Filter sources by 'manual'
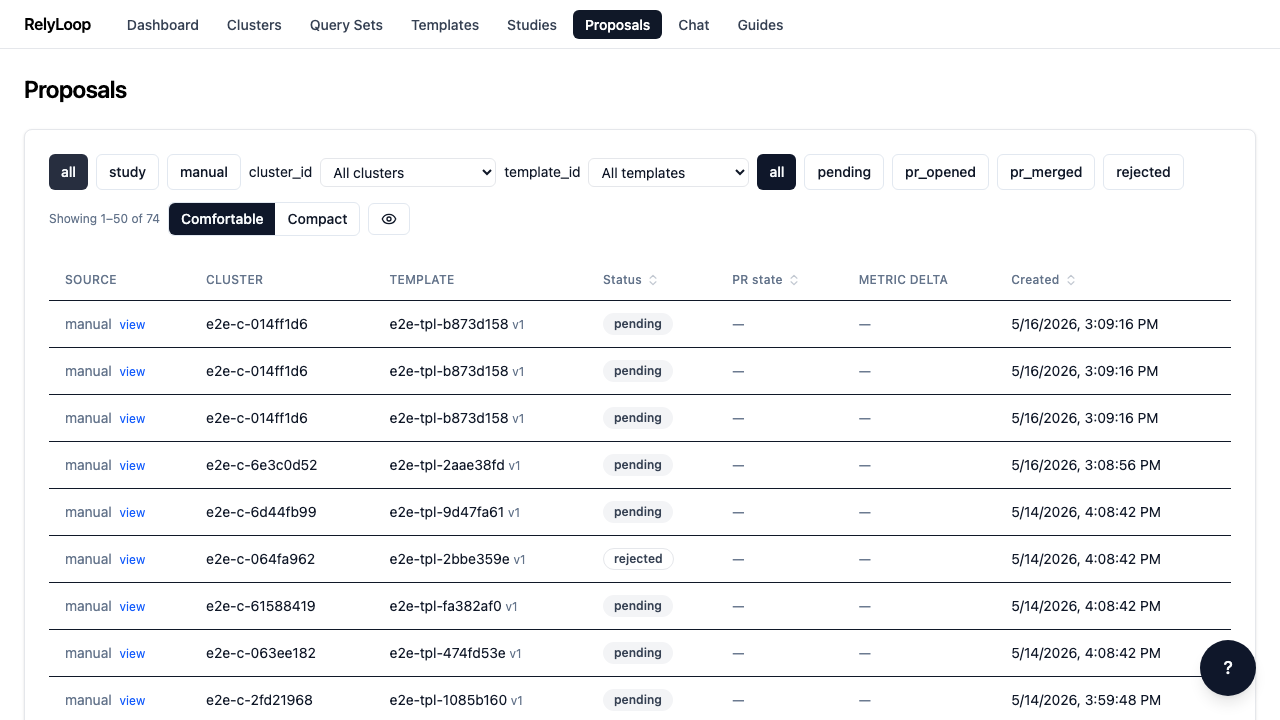Viewport: 1280px width, 720px height. 204,172
